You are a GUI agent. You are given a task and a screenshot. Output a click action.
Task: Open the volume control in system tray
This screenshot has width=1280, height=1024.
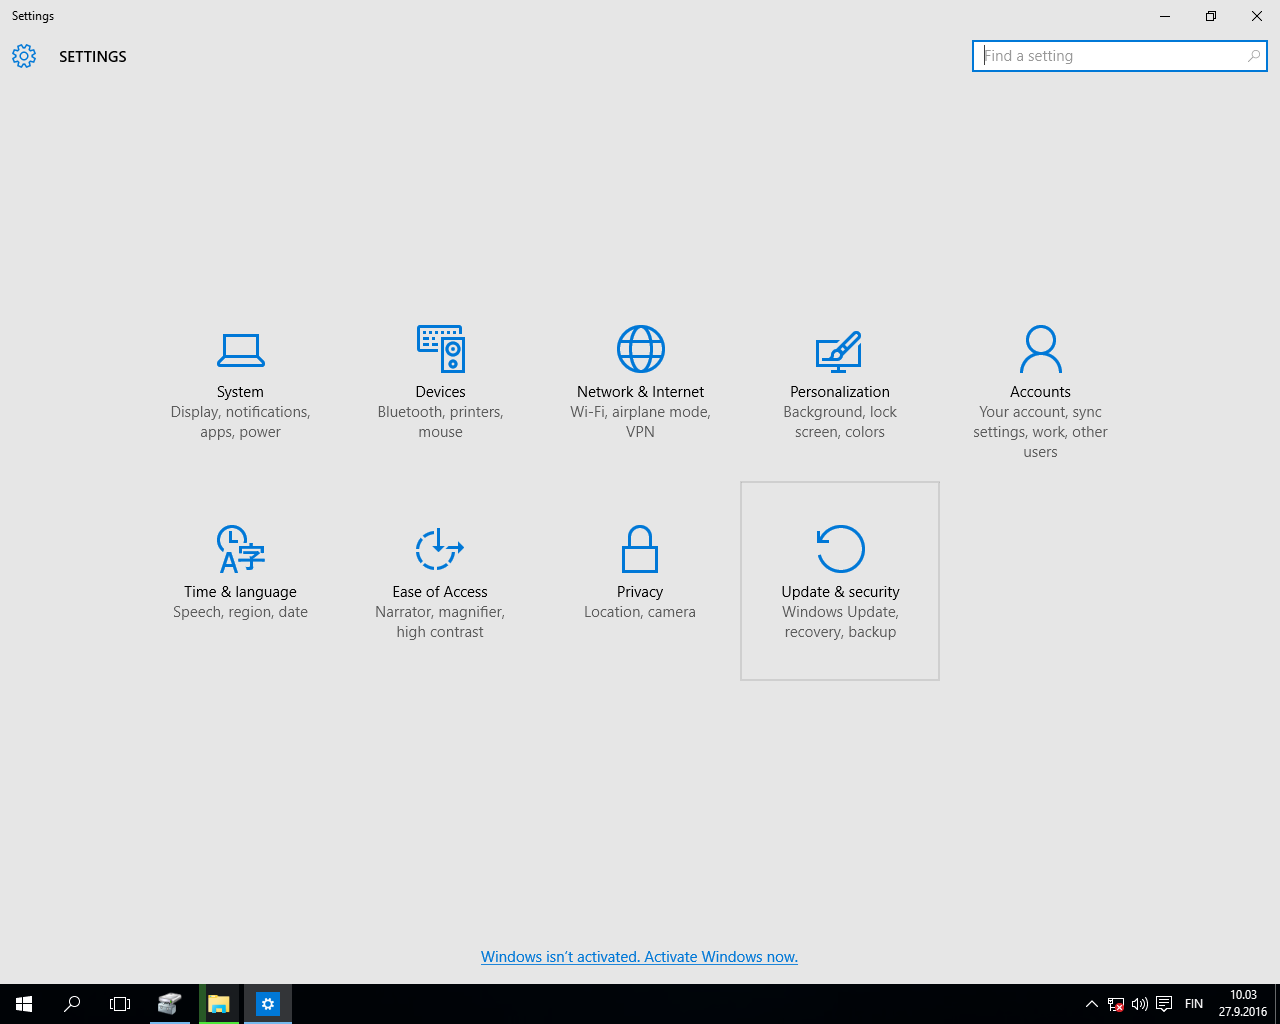[x=1140, y=1004]
